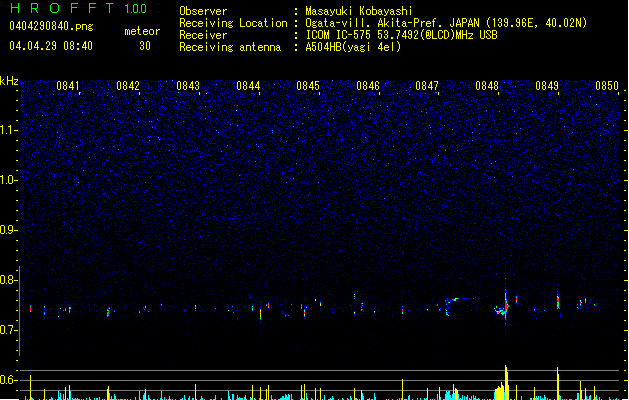
Task: Select observer name Masayuki Kobayashi
Action: click(x=359, y=11)
